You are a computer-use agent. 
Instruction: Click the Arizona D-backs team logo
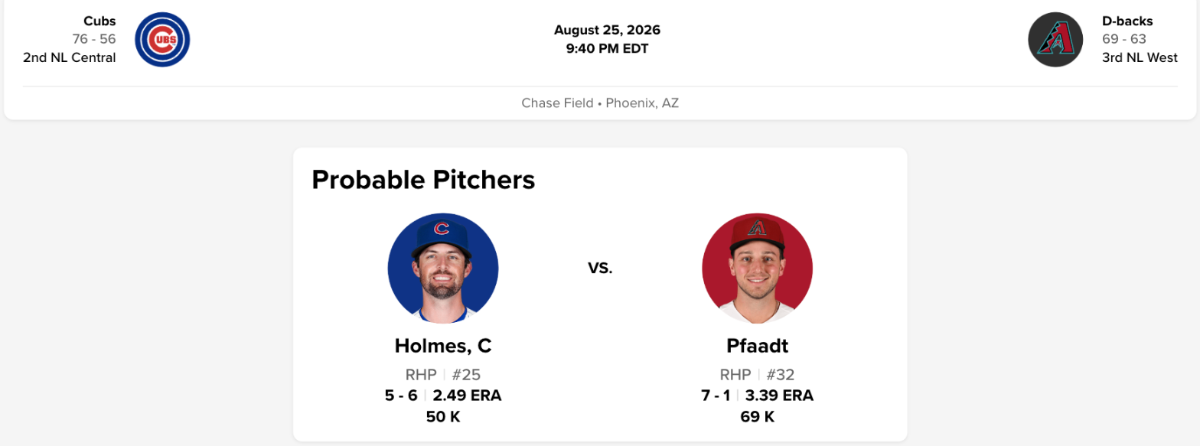[x=1056, y=39]
